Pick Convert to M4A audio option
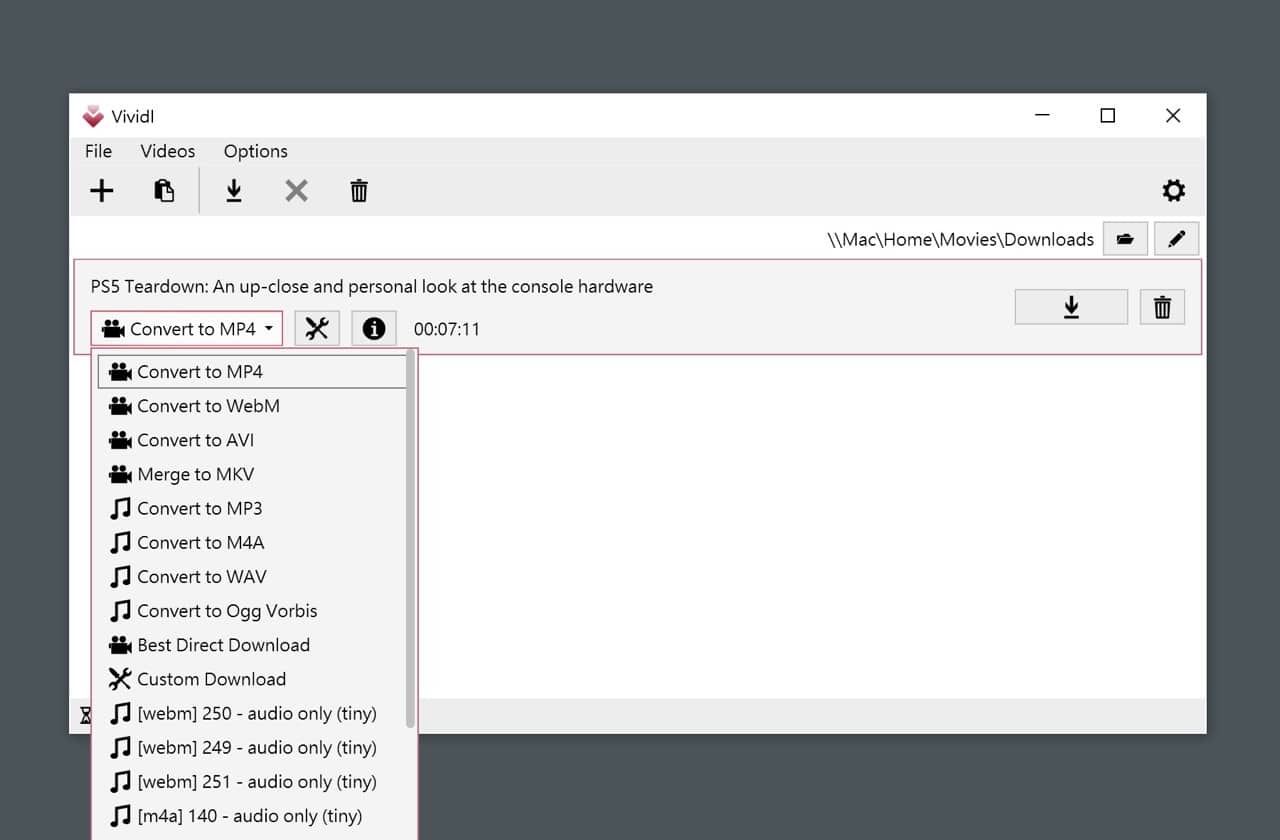Viewport: 1280px width, 840px height. 252,542
